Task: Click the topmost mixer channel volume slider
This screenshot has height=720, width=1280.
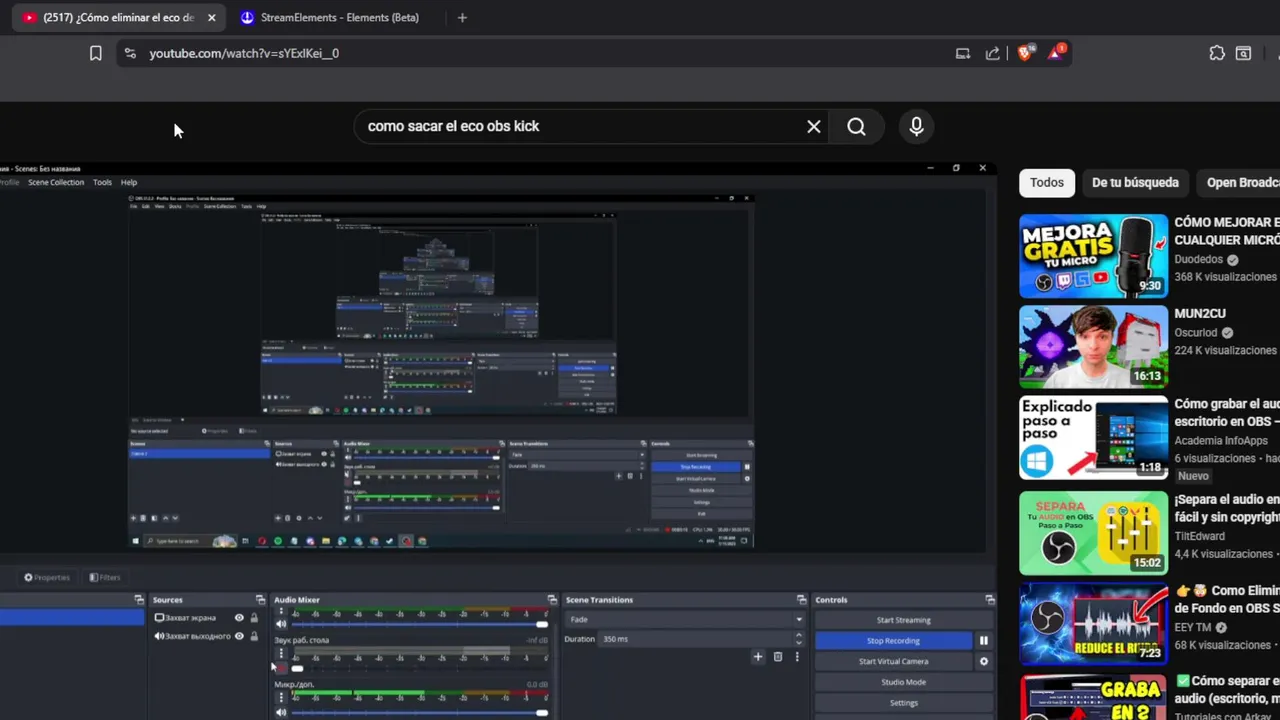Action: 419,624
